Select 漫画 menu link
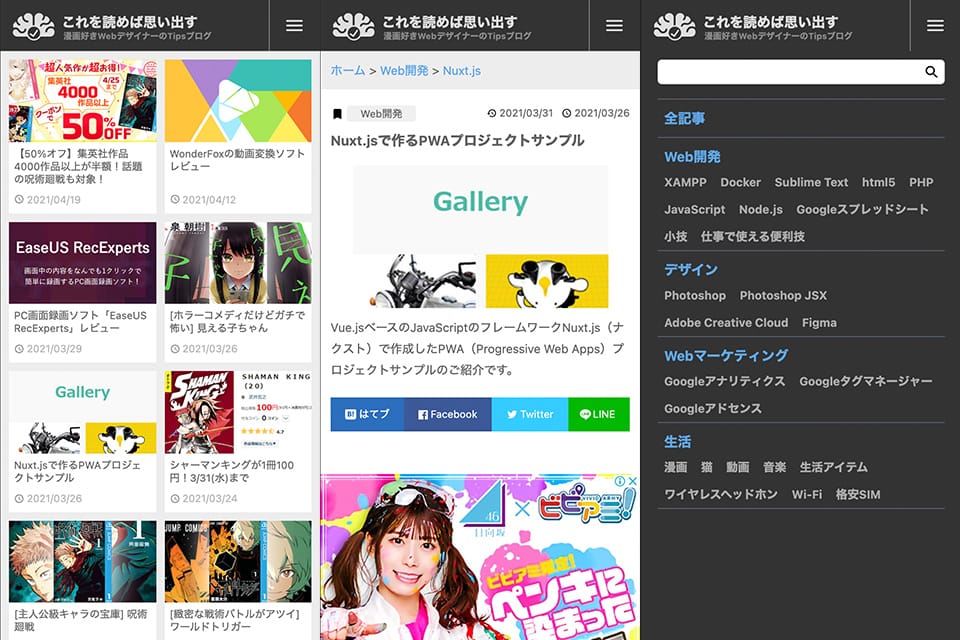This screenshot has height=640, width=960. point(676,467)
